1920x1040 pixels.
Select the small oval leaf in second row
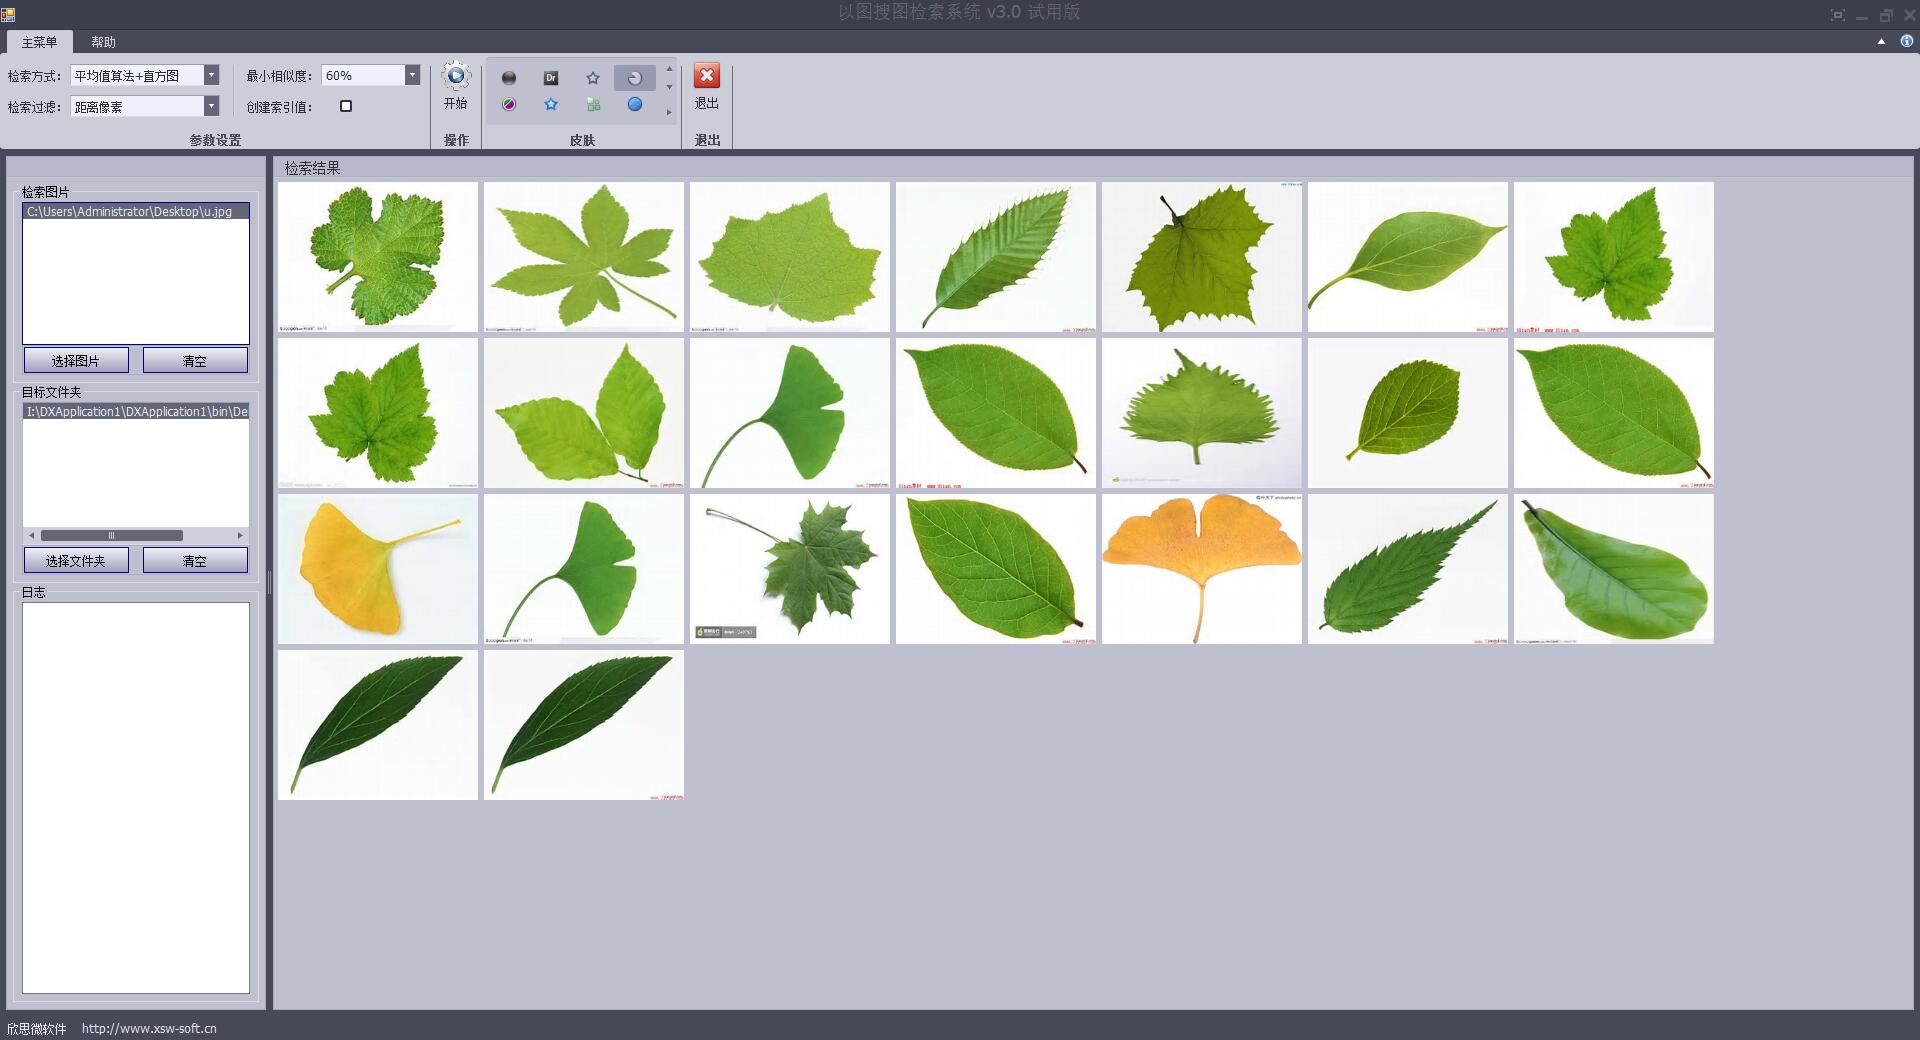pyautogui.click(x=1408, y=413)
